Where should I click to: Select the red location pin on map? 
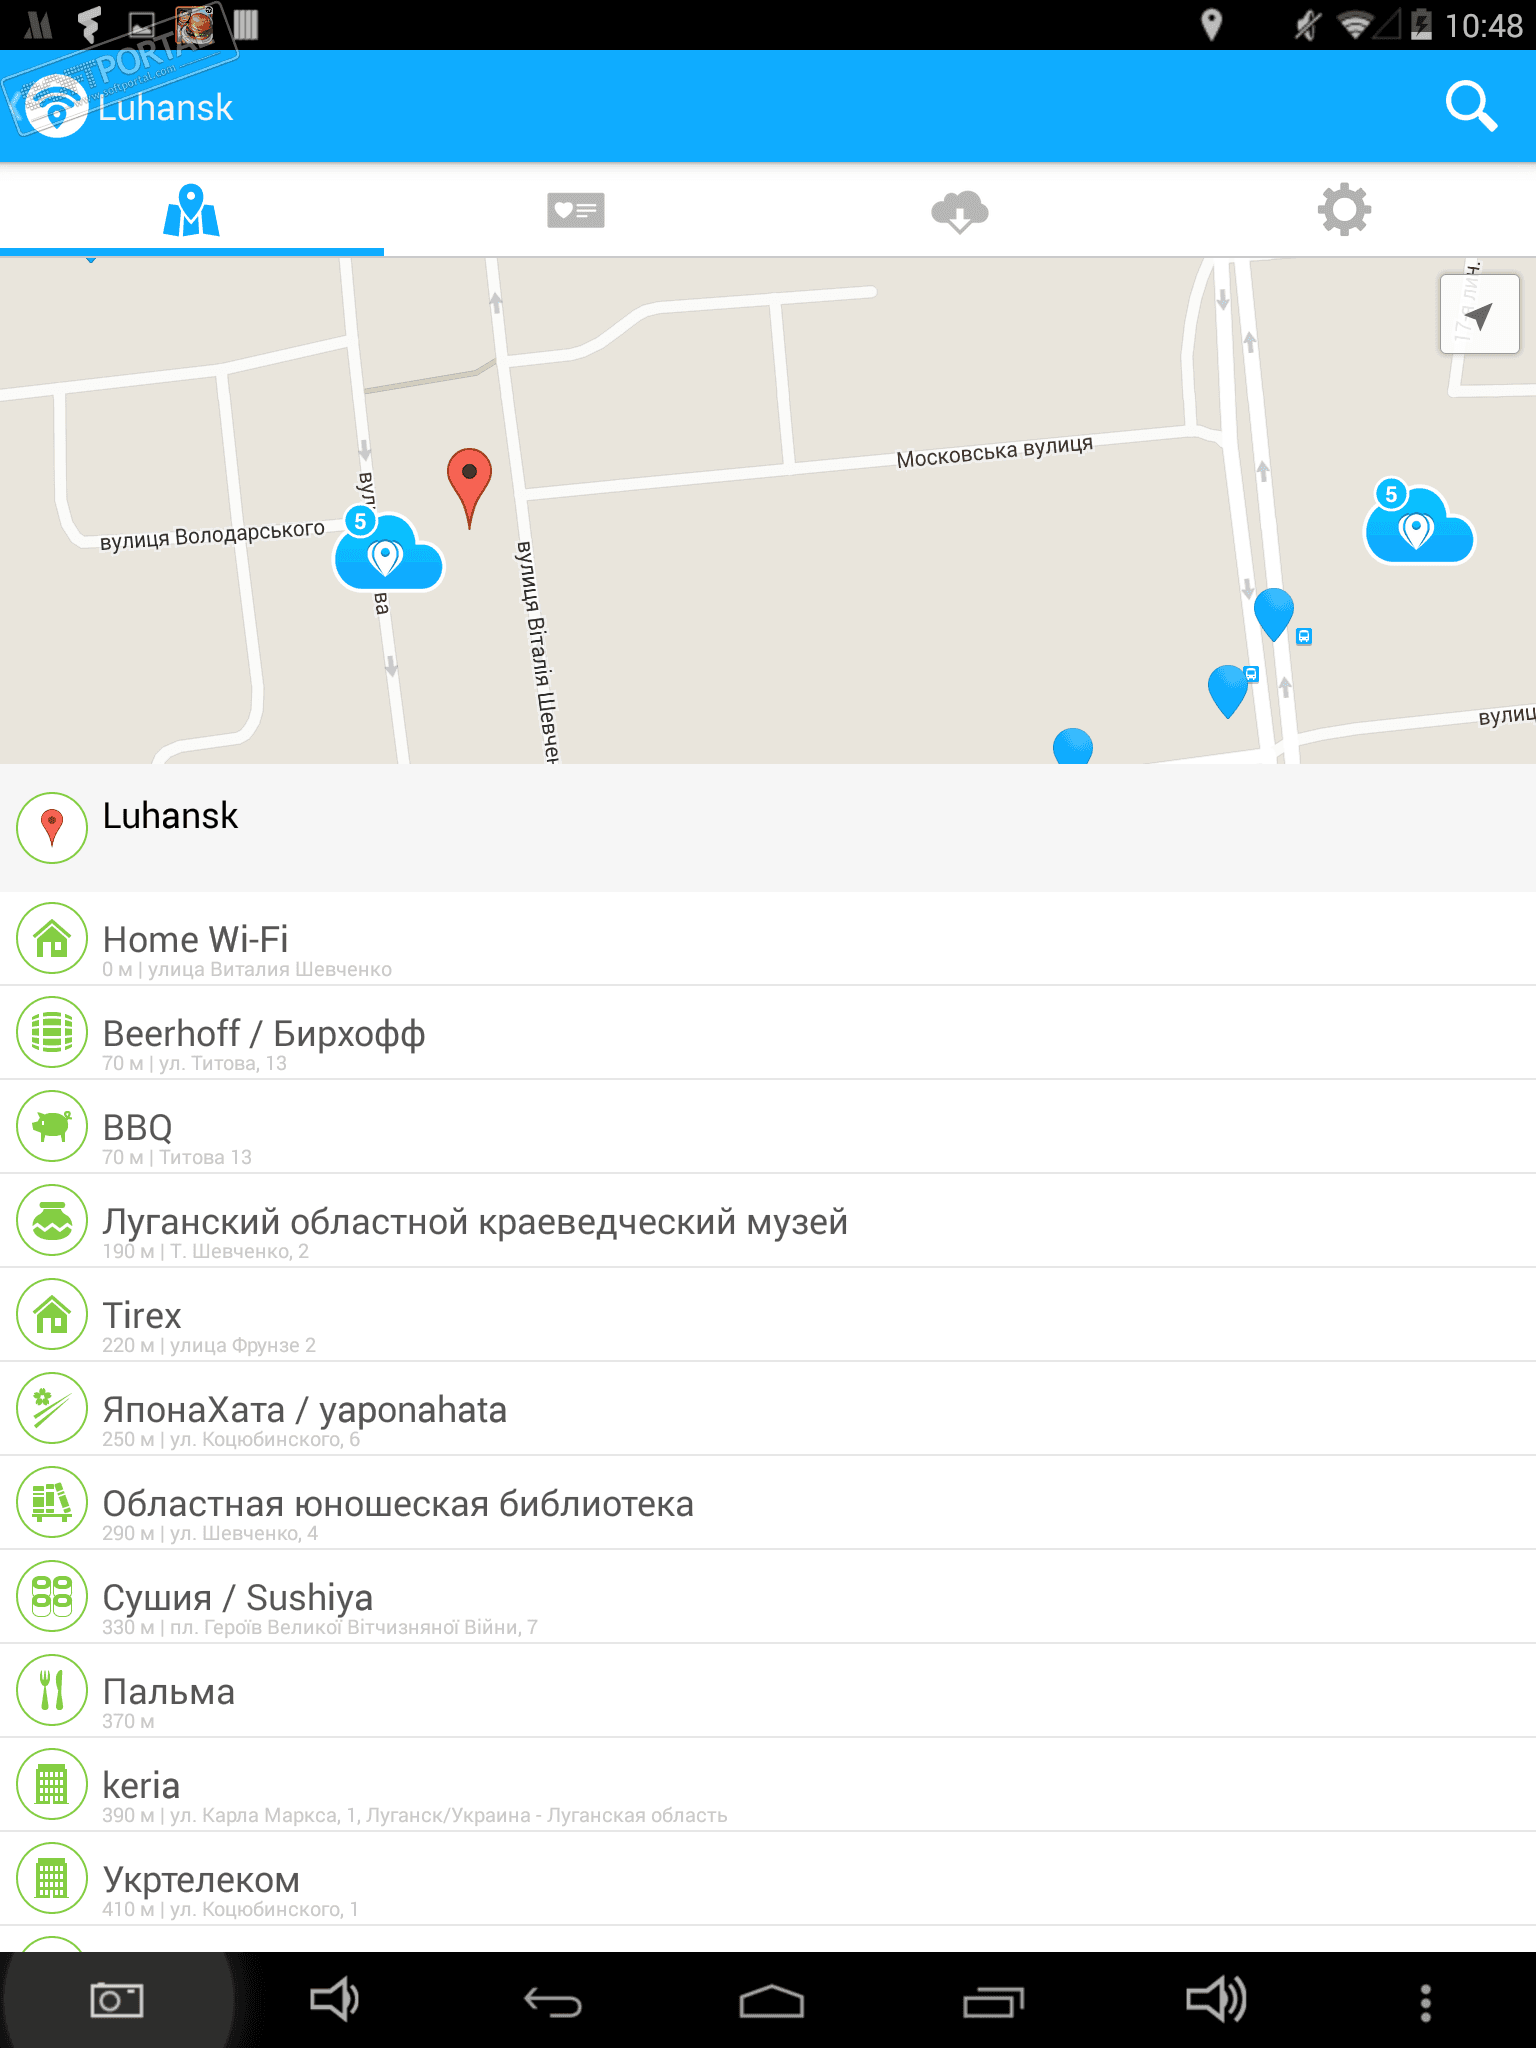pyautogui.click(x=469, y=488)
